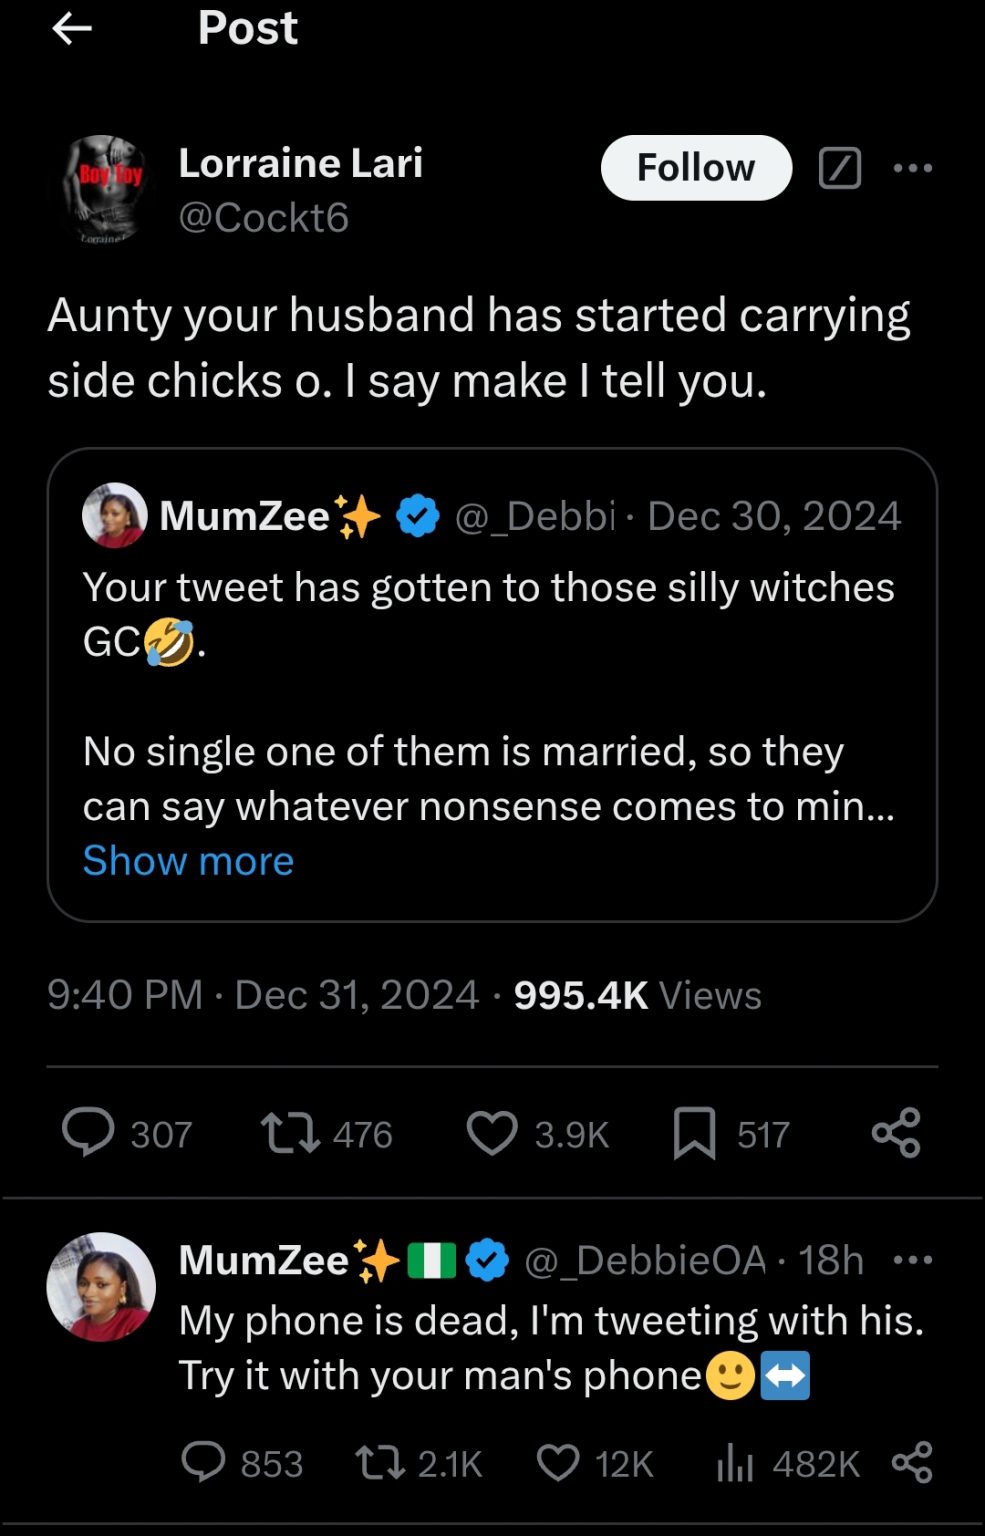Viewport: 985px width, 1536px height.
Task: Repost the main post
Action: pyautogui.click(x=290, y=1133)
